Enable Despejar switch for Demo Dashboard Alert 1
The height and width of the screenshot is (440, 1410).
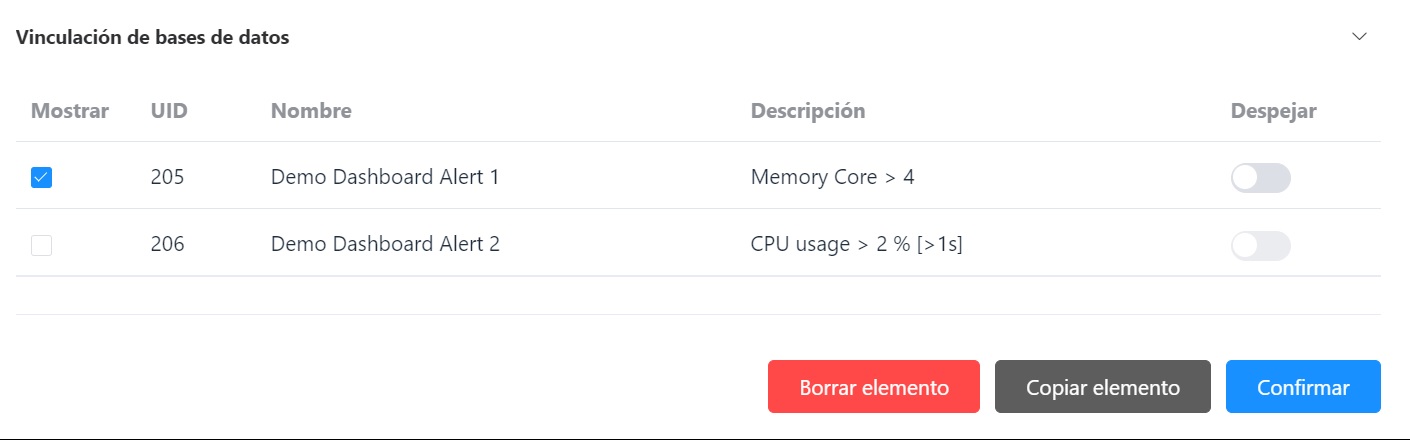[x=1260, y=178]
